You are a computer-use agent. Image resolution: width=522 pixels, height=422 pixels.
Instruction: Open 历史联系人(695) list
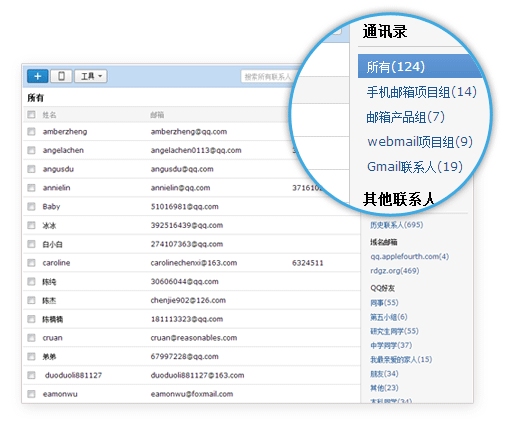(397, 225)
